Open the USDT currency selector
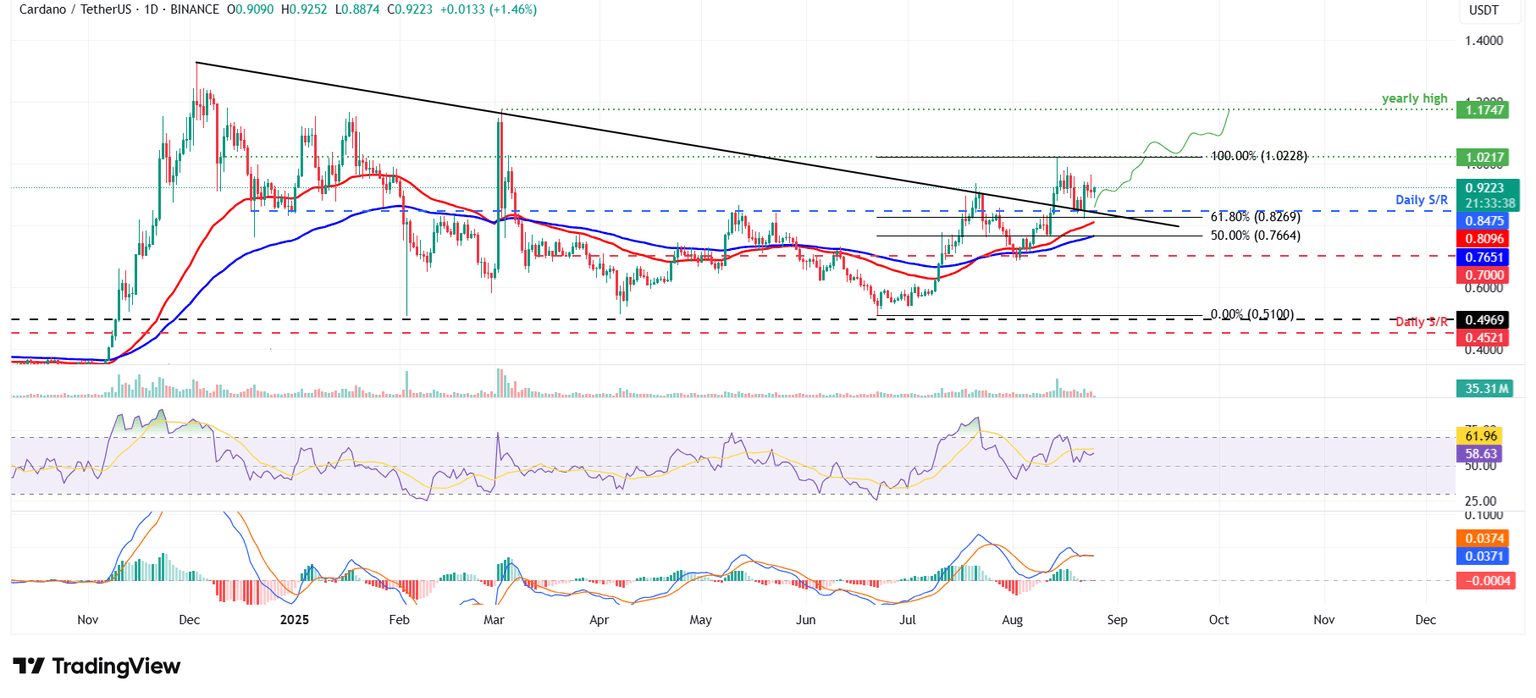The height and width of the screenshot is (698, 1536). click(1484, 9)
